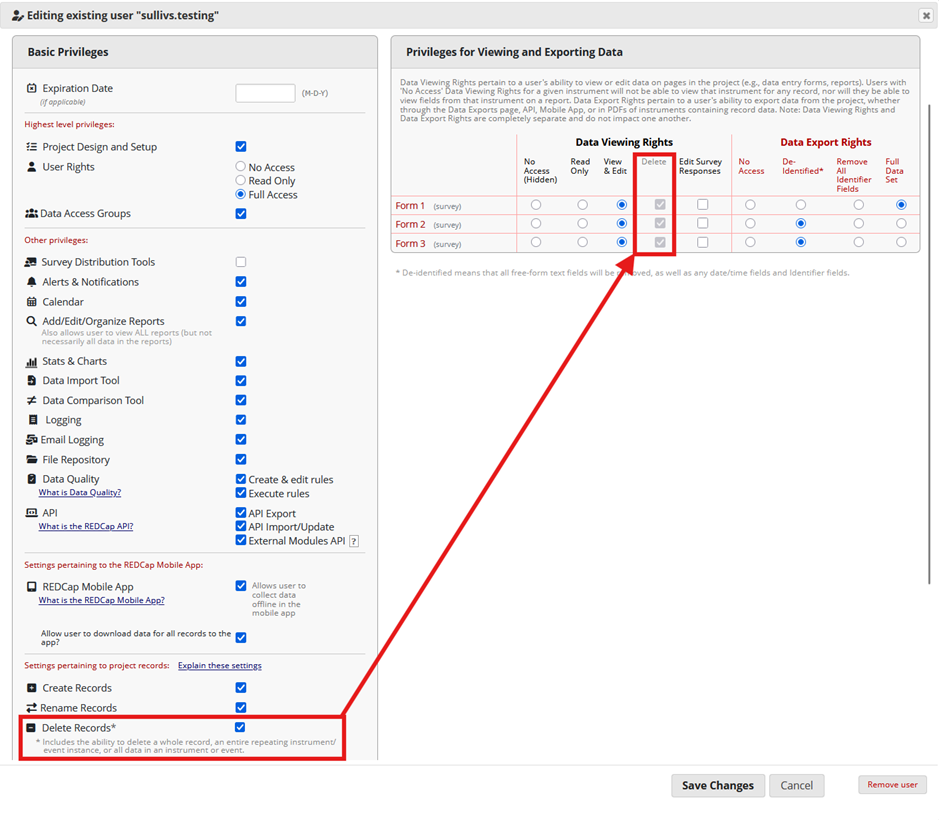This screenshot has height=820, width=939.
Task: Open What is the REDCap Mobile App? link
Action: pyautogui.click(x=101, y=600)
